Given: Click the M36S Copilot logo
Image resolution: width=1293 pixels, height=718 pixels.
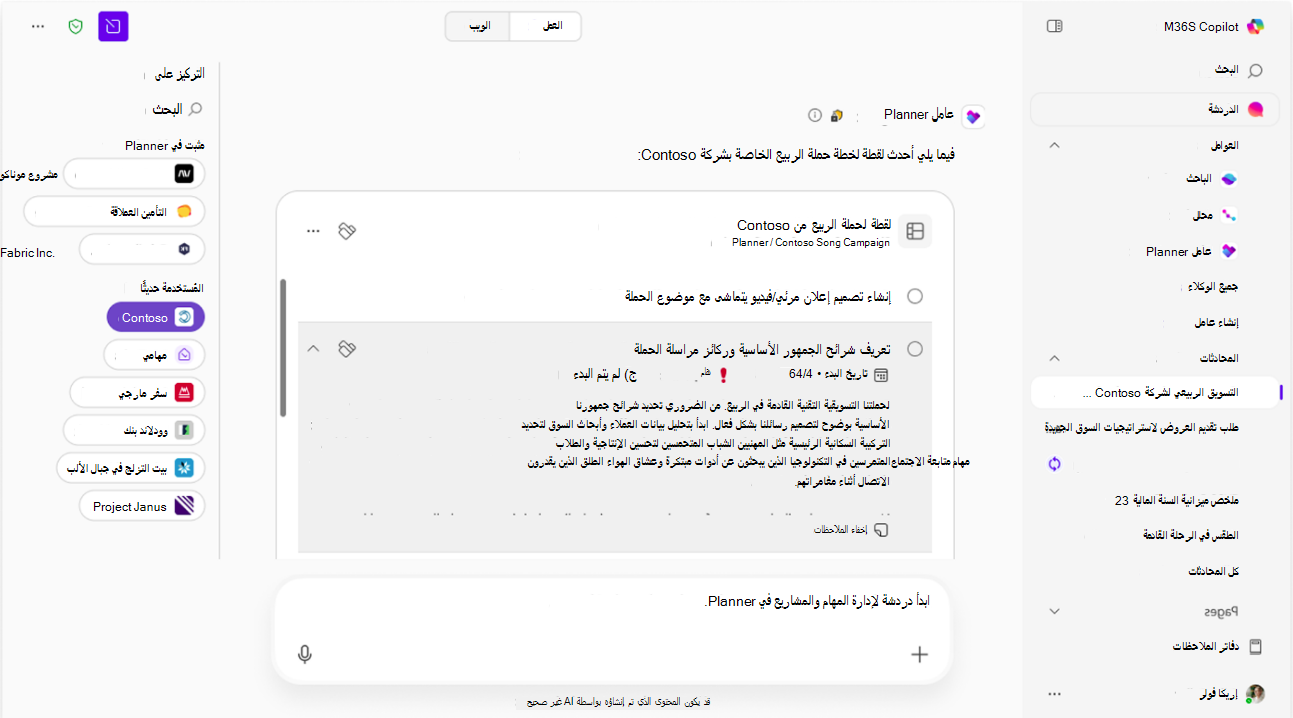Looking at the screenshot, I should click(x=1255, y=26).
